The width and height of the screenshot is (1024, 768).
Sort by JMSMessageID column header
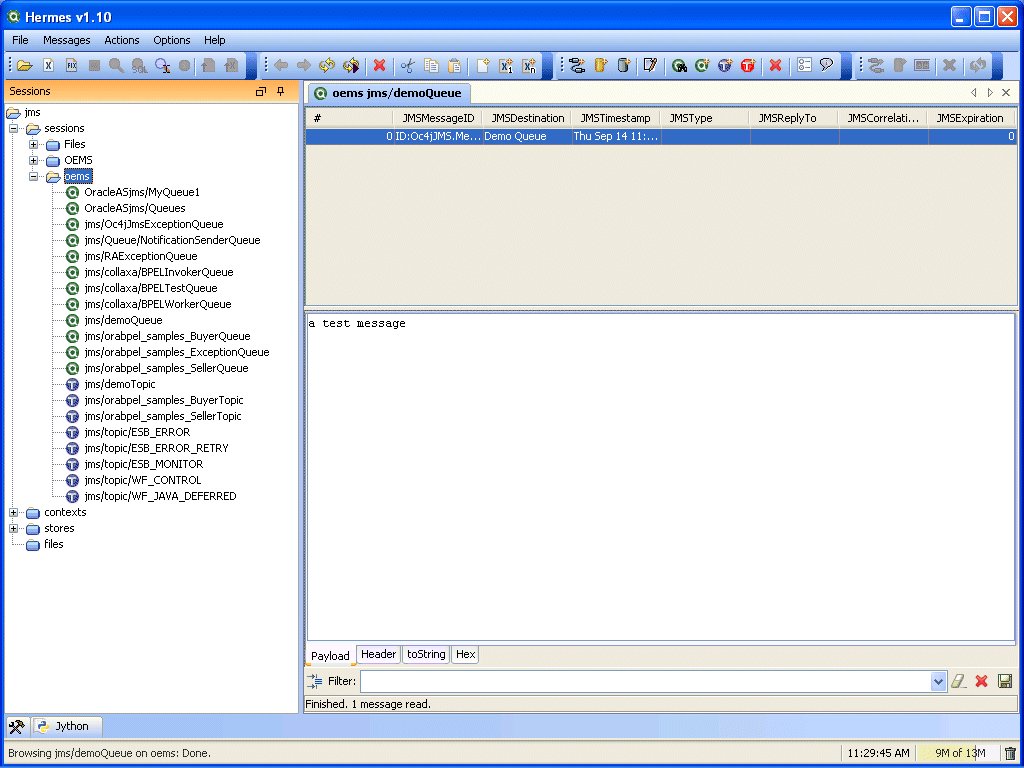438,118
